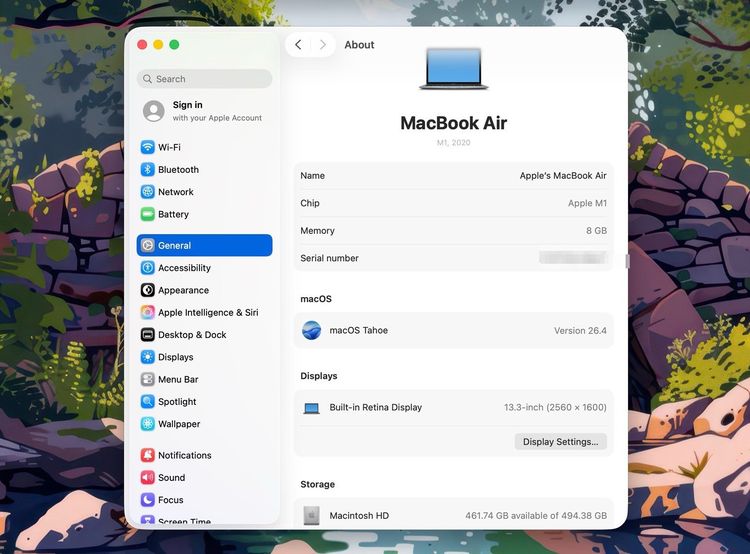Open Apple Intelligence & Siri icon

point(148,312)
